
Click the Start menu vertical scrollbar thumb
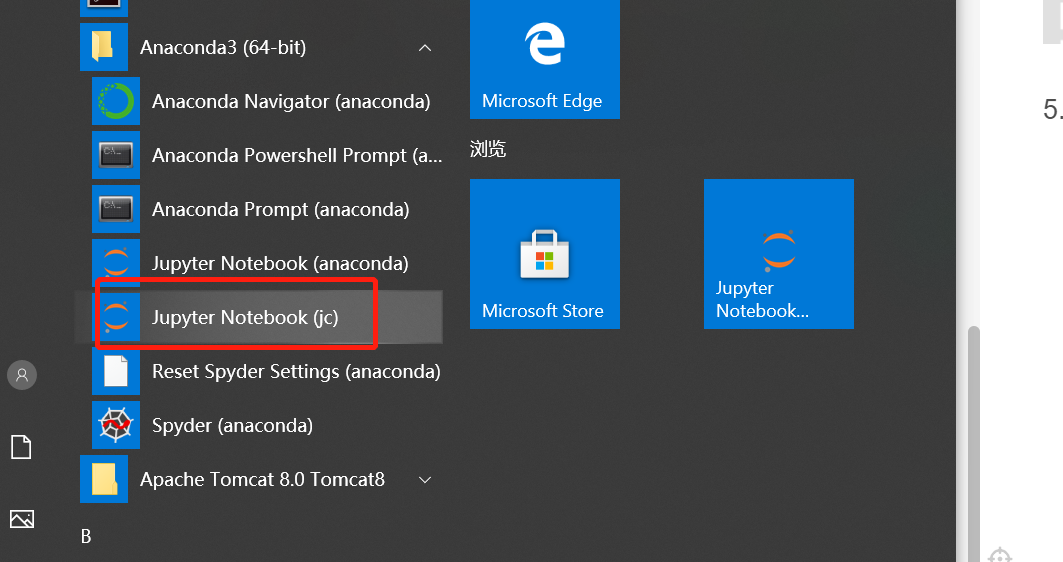[974, 443]
